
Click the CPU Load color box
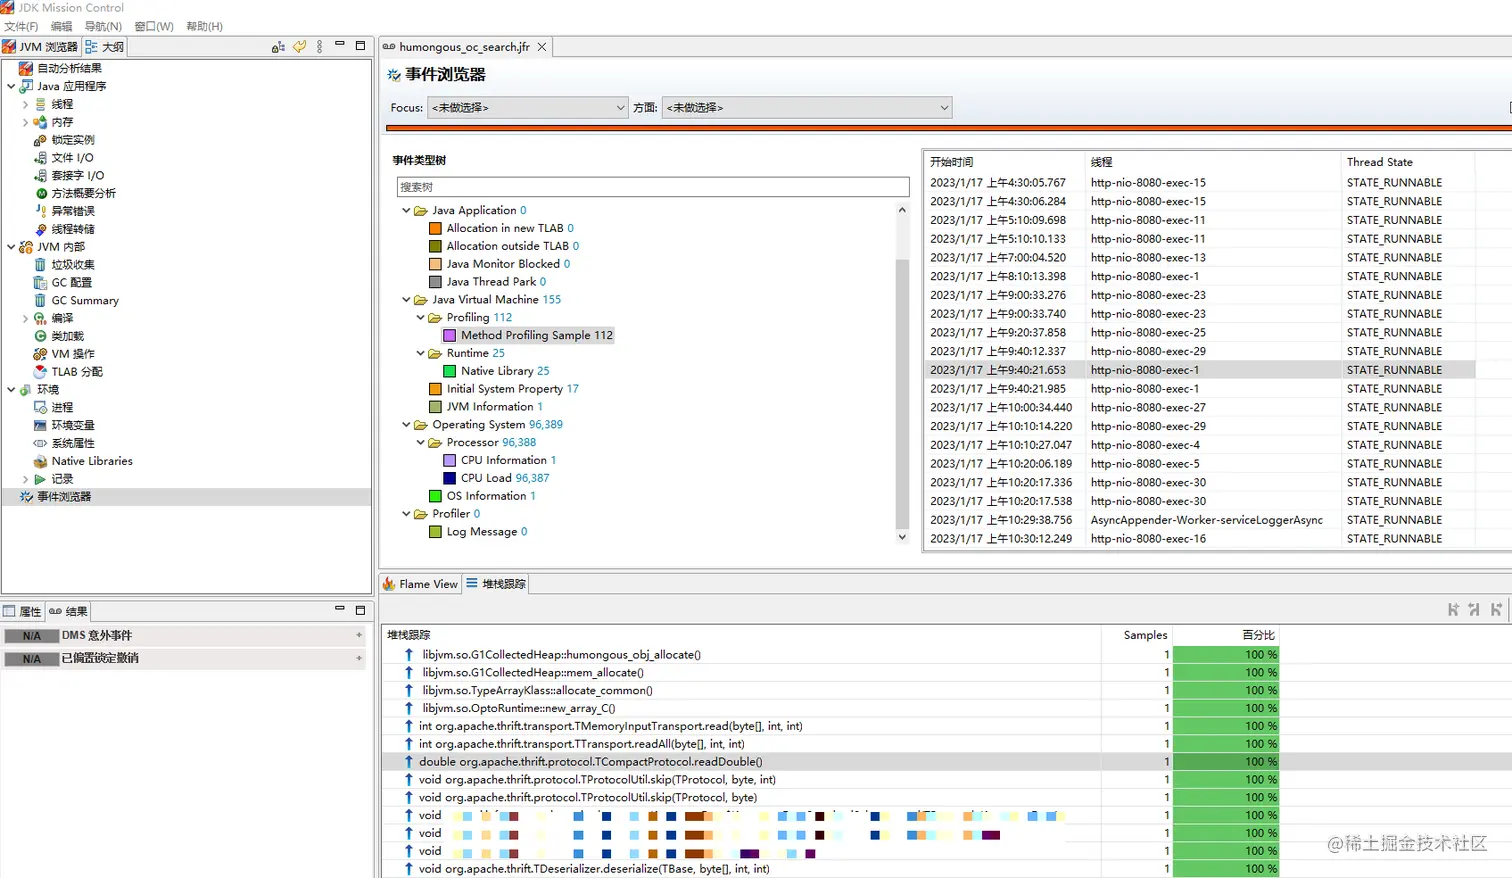coord(450,478)
